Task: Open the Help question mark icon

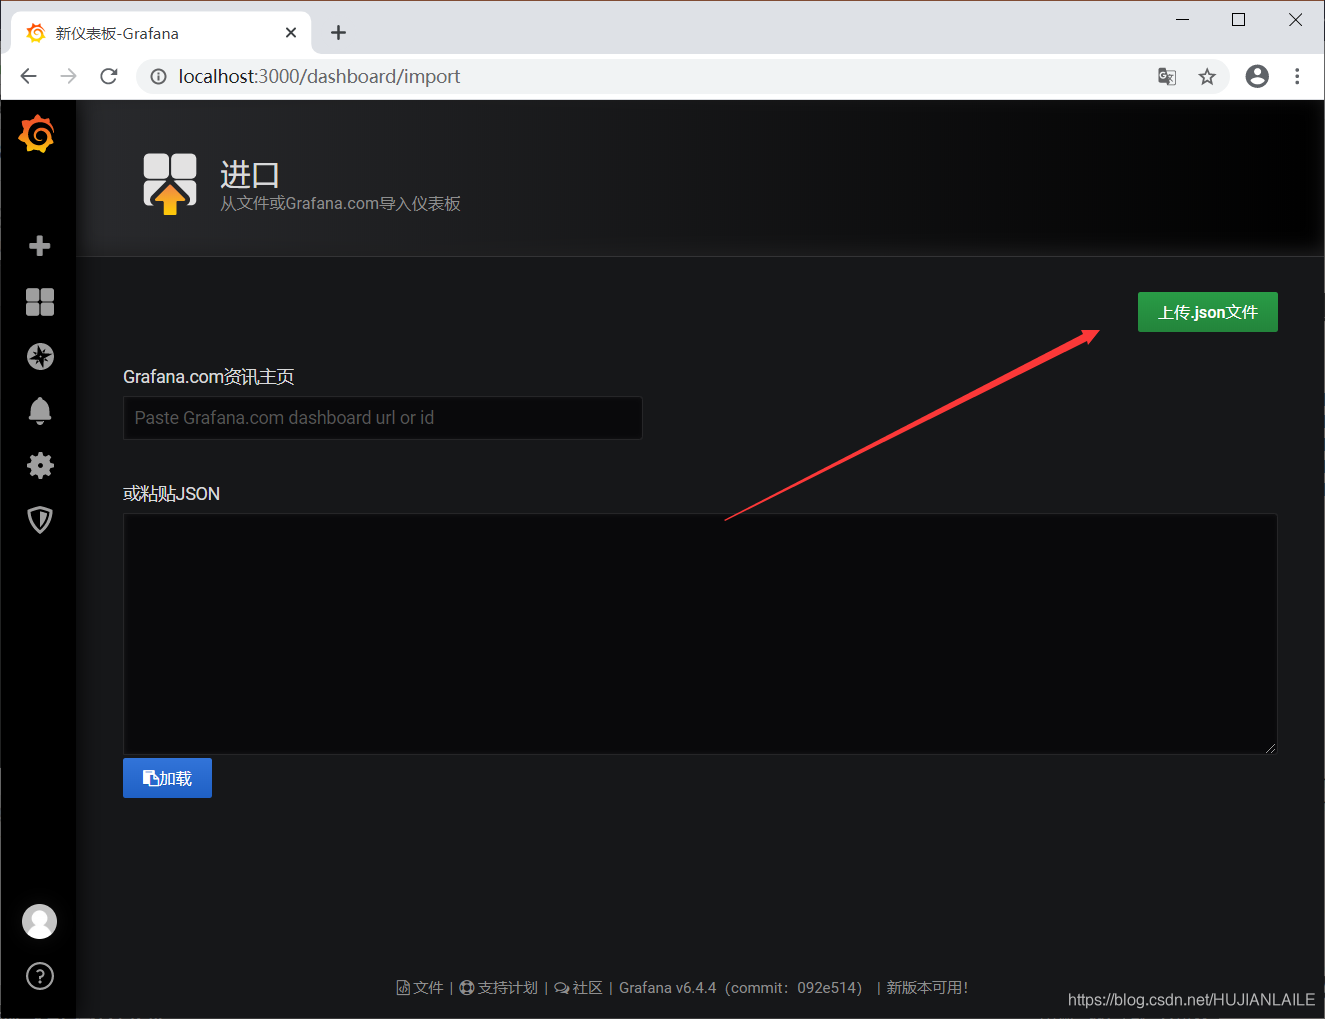Action: coord(40,976)
